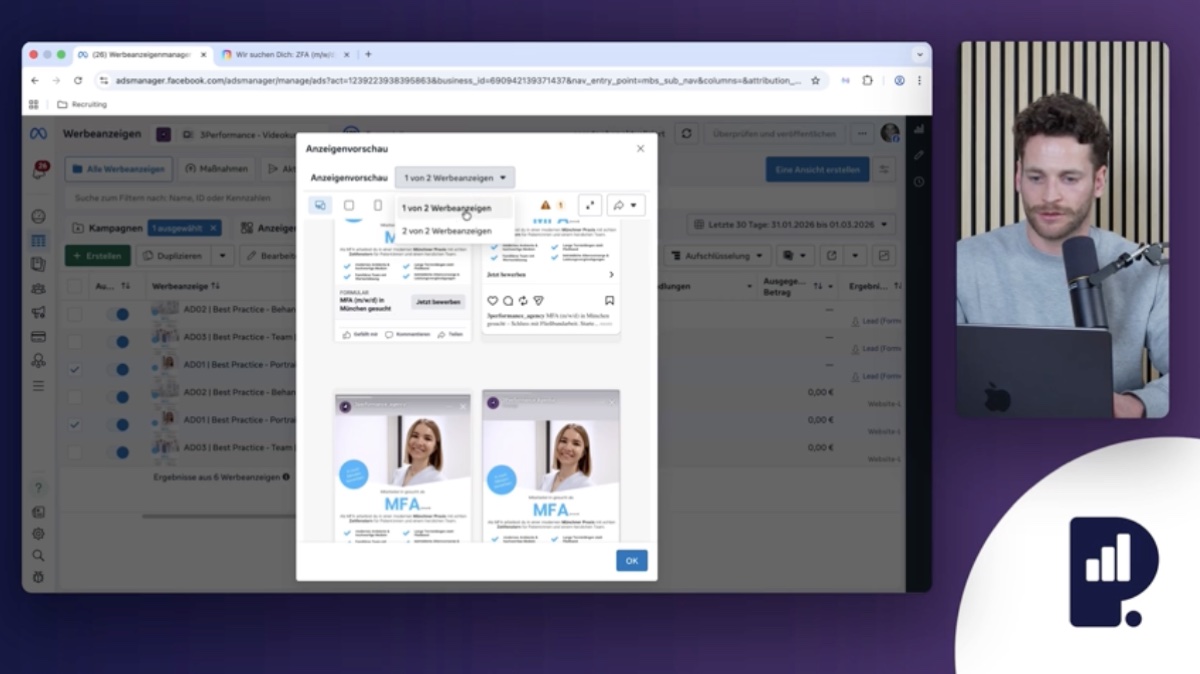This screenshot has height=674, width=1200.
Task: Open the pencil edit icon in right panel
Action: coord(919,155)
